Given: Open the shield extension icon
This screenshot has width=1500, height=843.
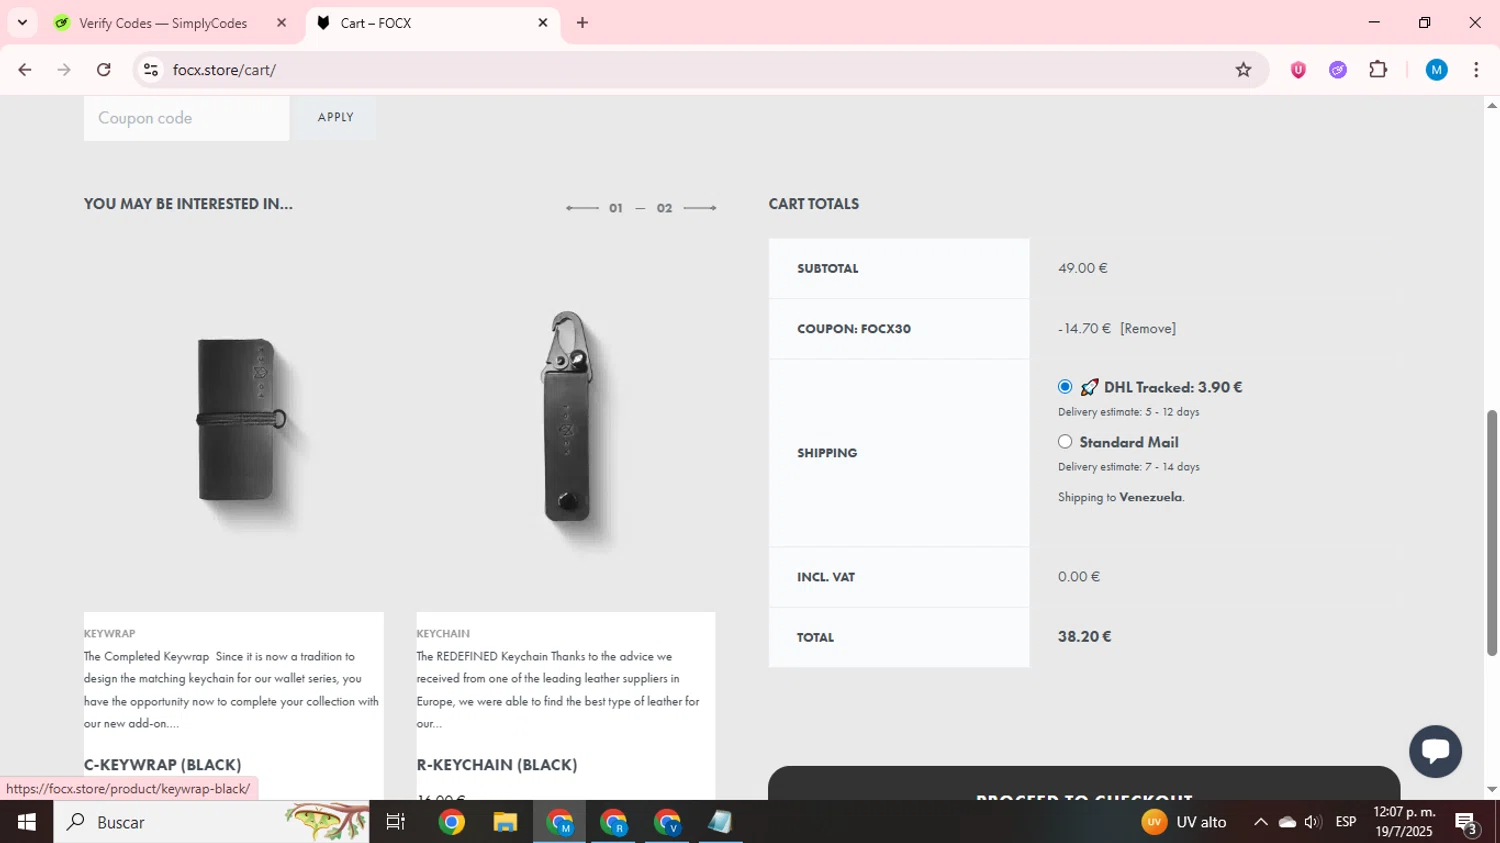Looking at the screenshot, I should tap(1298, 70).
